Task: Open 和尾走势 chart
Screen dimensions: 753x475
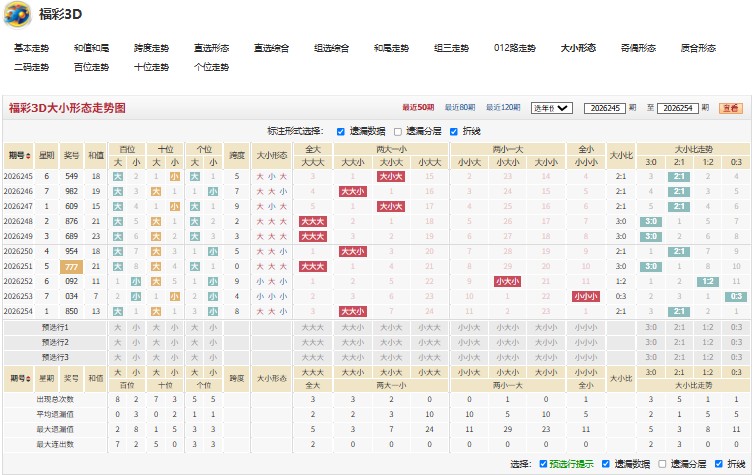Action: tap(391, 48)
